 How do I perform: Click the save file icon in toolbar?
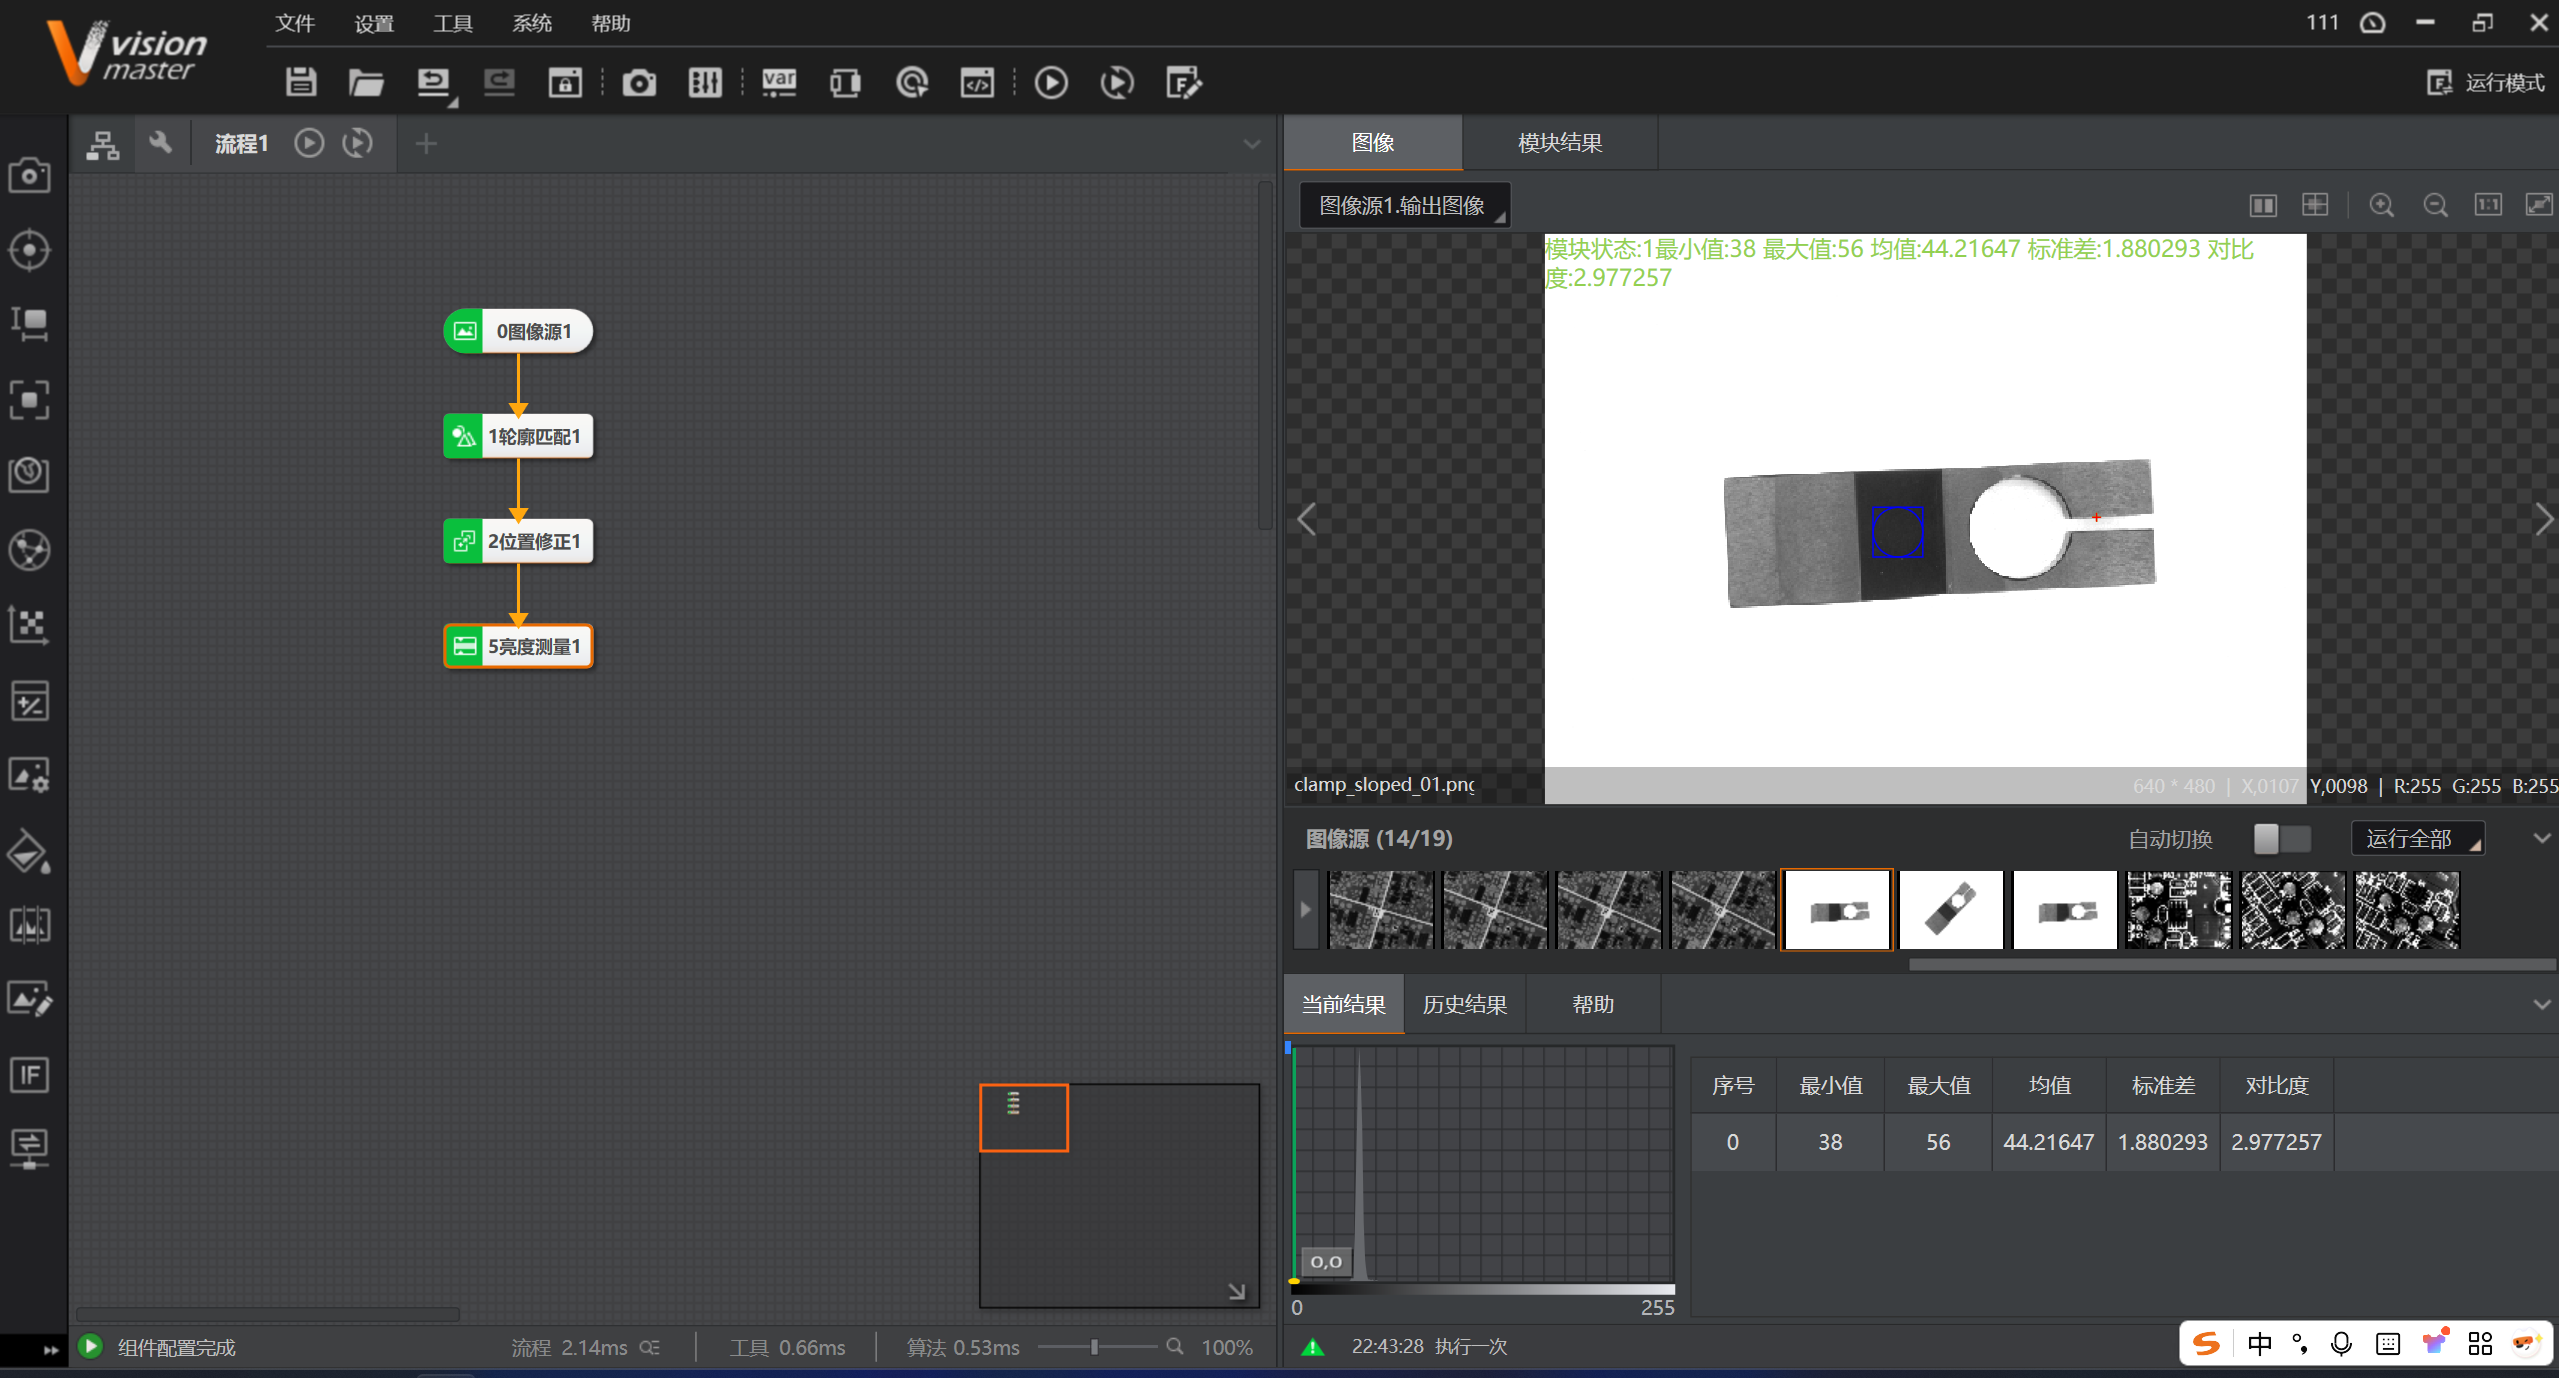coord(300,82)
